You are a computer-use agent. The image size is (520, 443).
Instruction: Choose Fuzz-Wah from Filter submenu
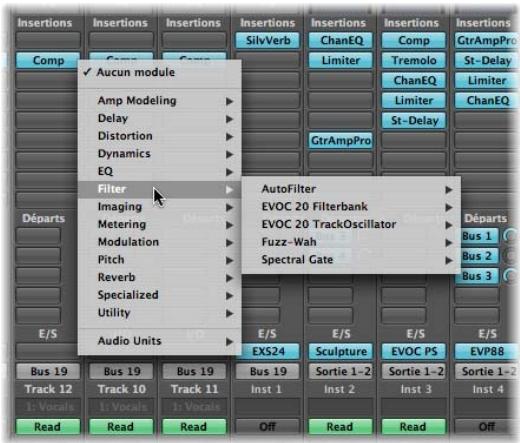pyautogui.click(x=351, y=242)
